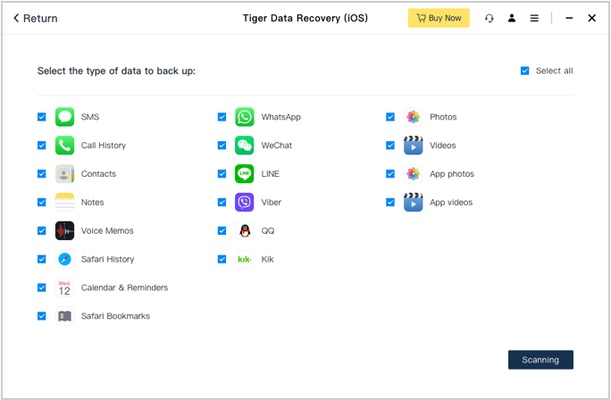Open customer support headset icon

(x=489, y=18)
